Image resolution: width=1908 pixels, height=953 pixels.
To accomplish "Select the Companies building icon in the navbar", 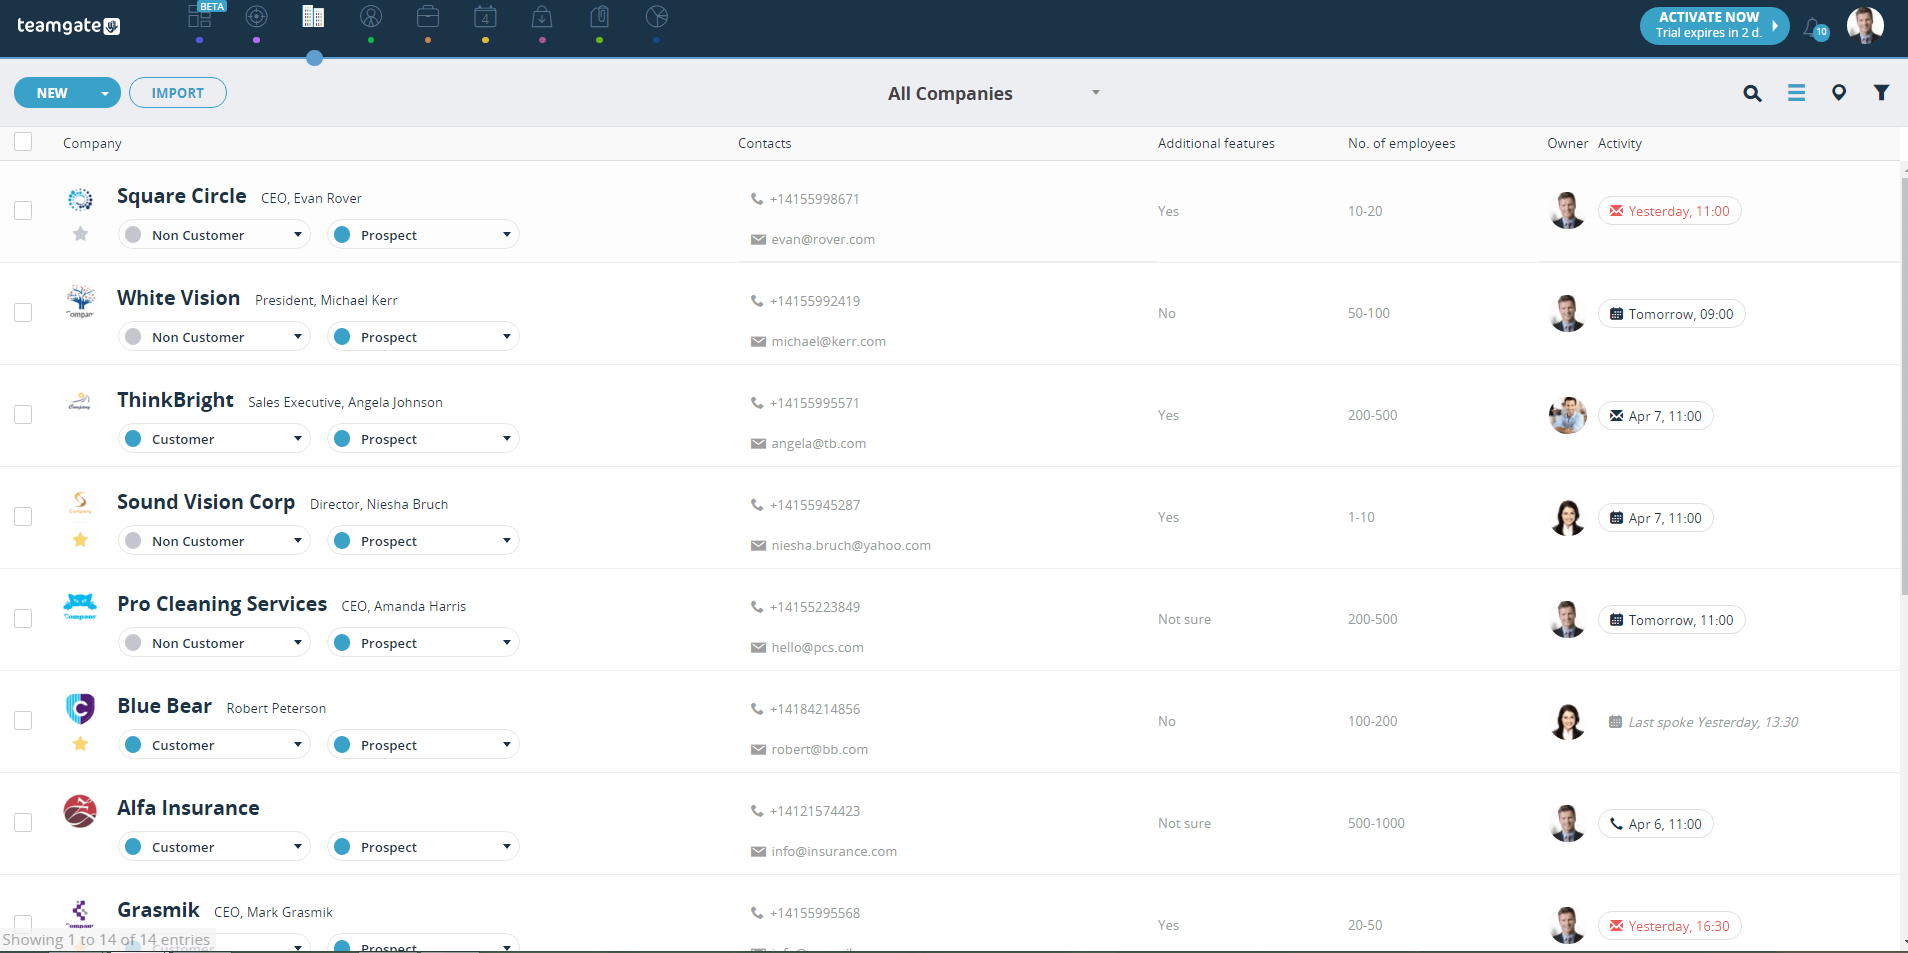I will pyautogui.click(x=313, y=17).
